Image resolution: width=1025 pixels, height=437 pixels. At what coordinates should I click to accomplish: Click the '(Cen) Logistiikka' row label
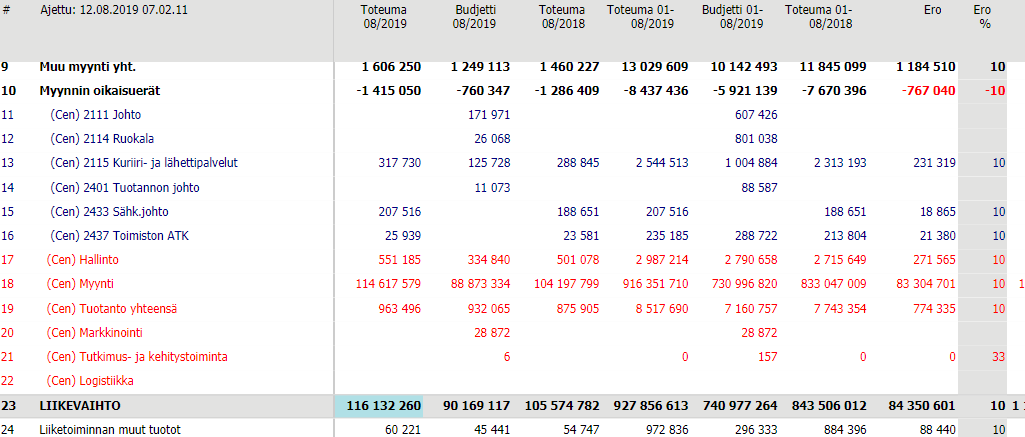96,381
